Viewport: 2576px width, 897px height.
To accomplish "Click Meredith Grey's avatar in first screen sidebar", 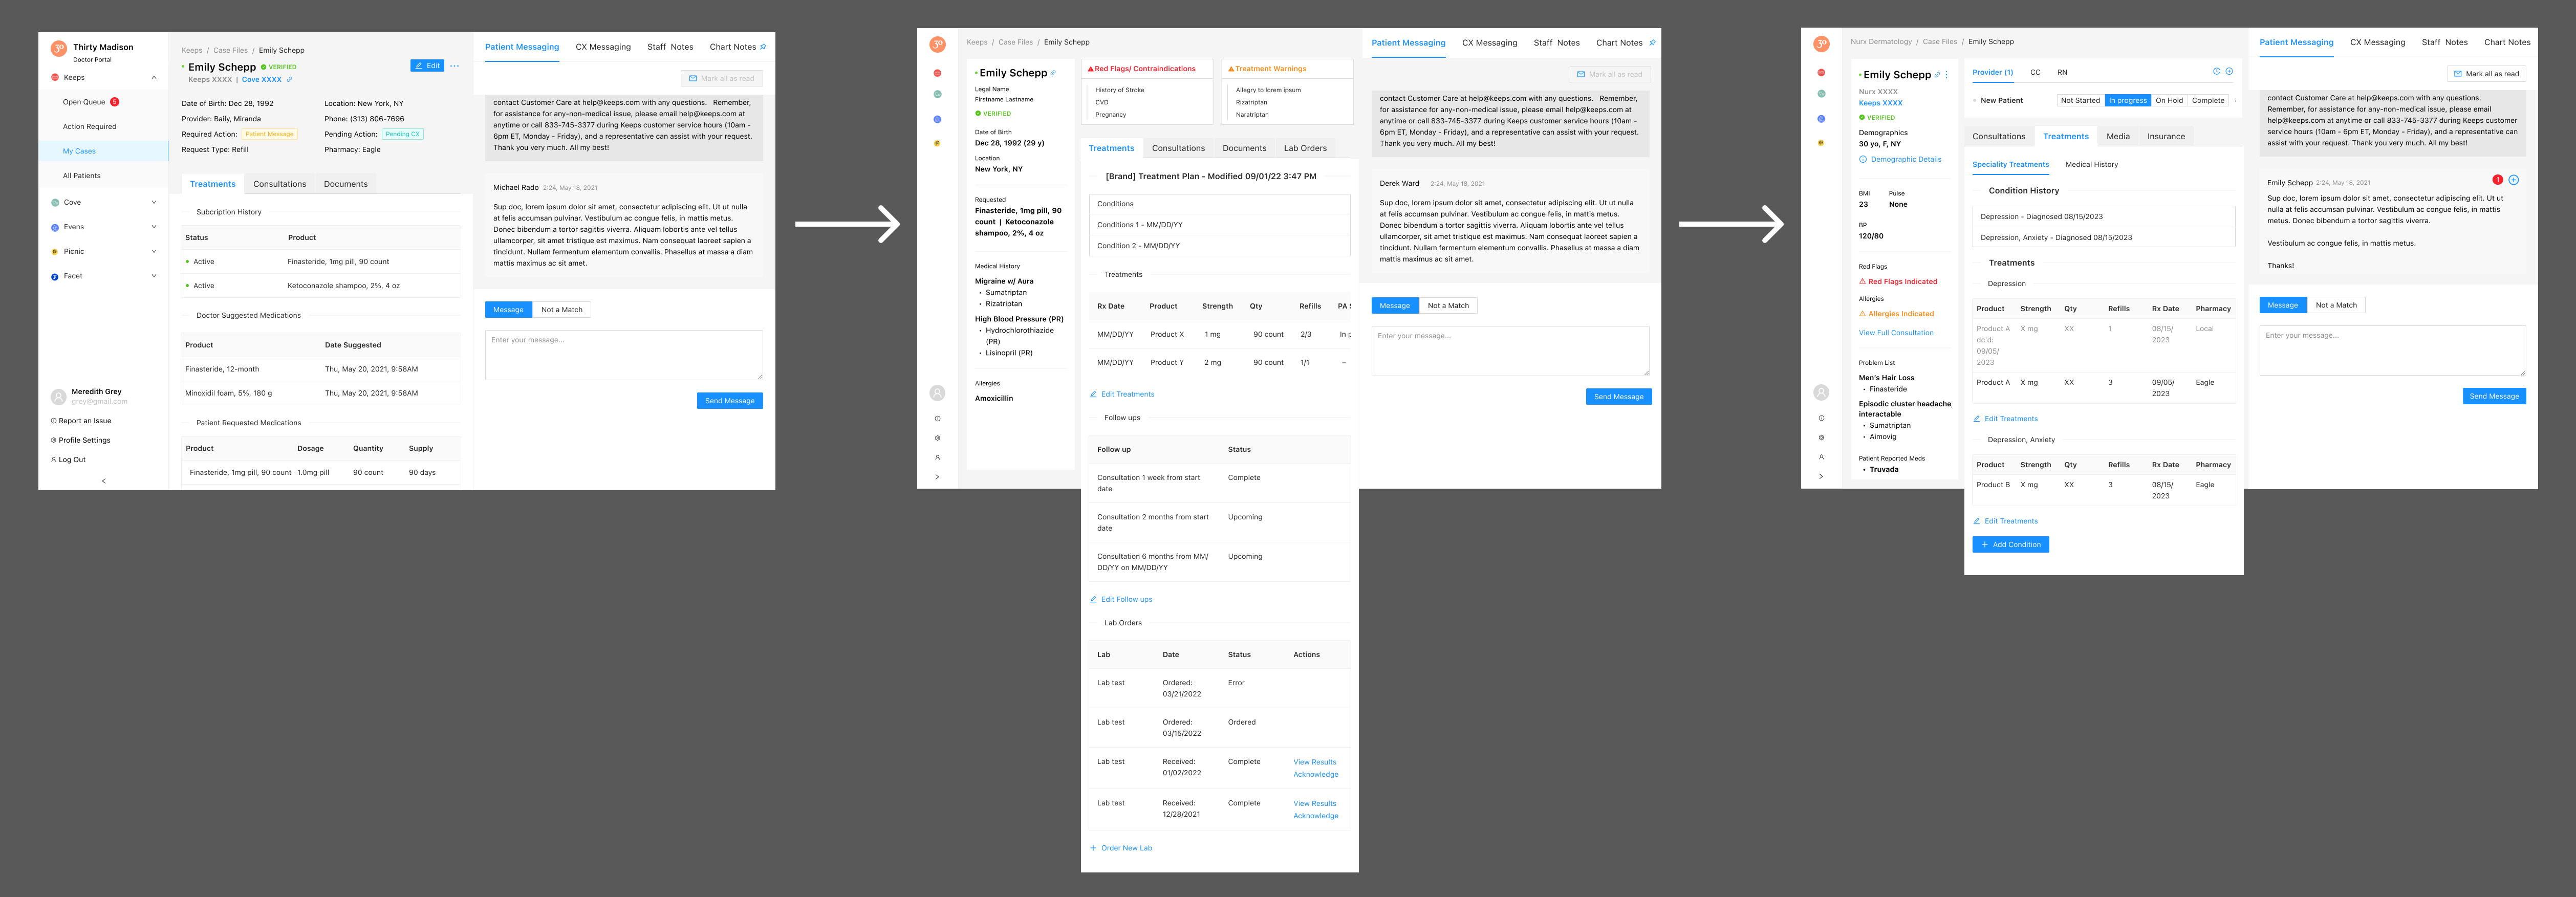I will click(58, 396).
